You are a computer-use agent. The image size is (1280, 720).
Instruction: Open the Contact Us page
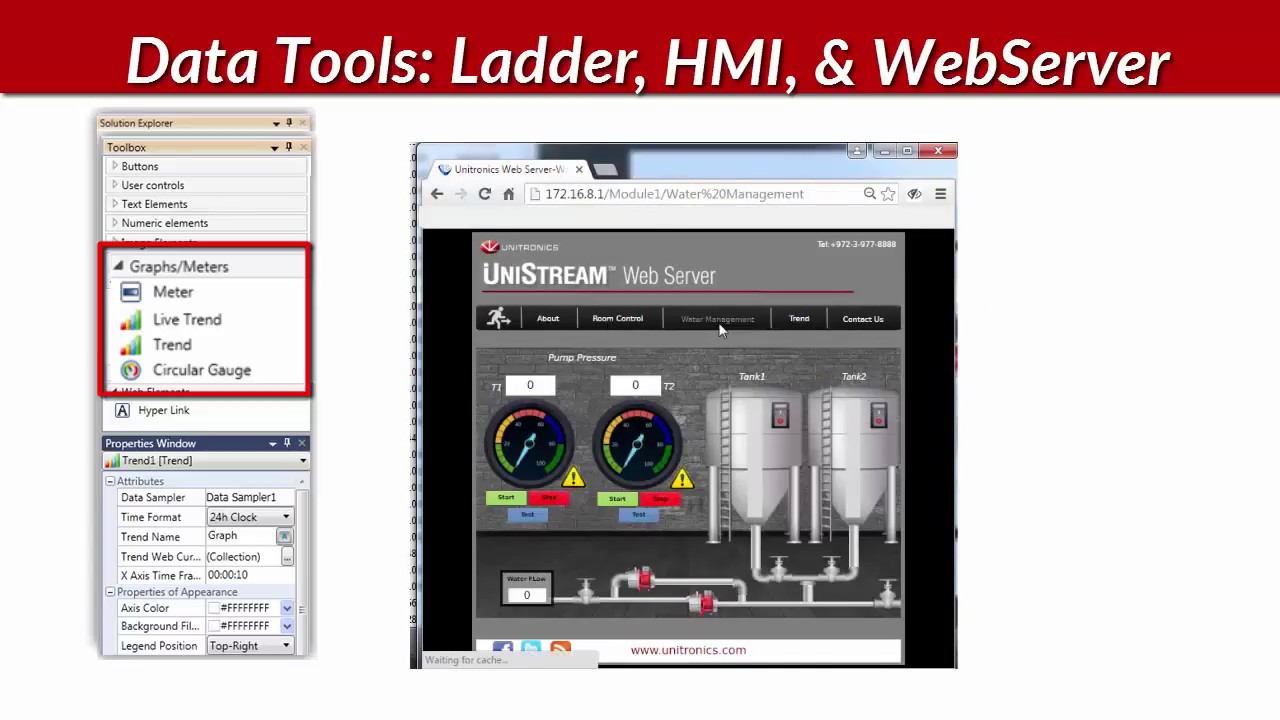[x=863, y=319]
